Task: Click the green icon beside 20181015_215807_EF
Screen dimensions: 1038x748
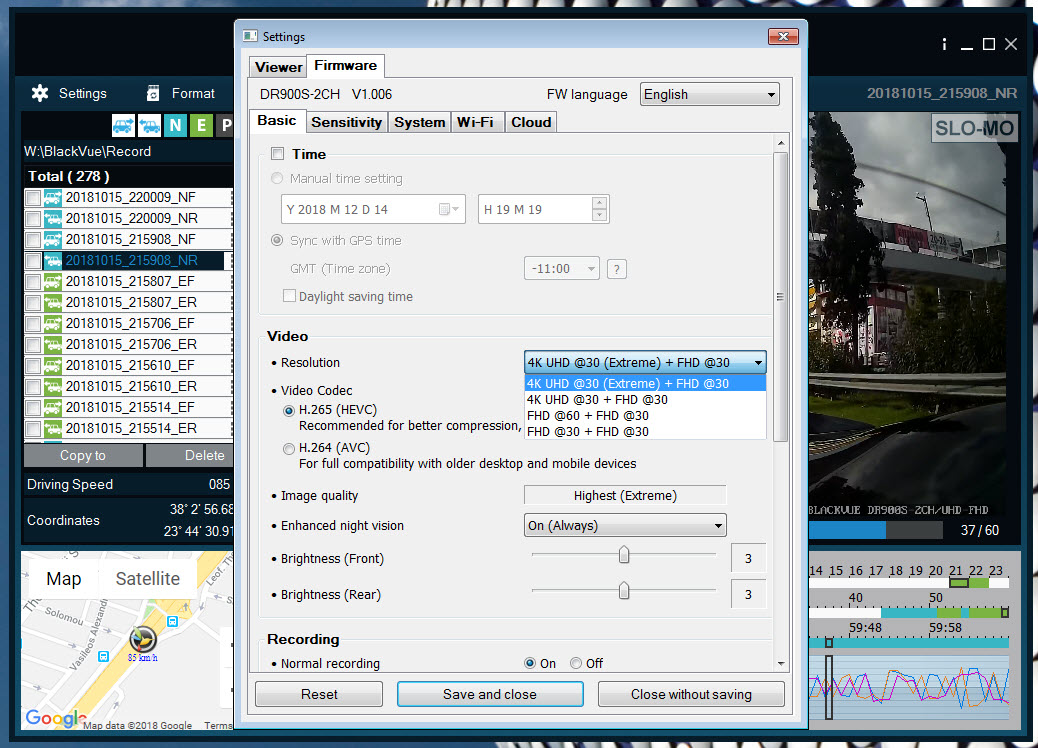Action: (x=53, y=281)
